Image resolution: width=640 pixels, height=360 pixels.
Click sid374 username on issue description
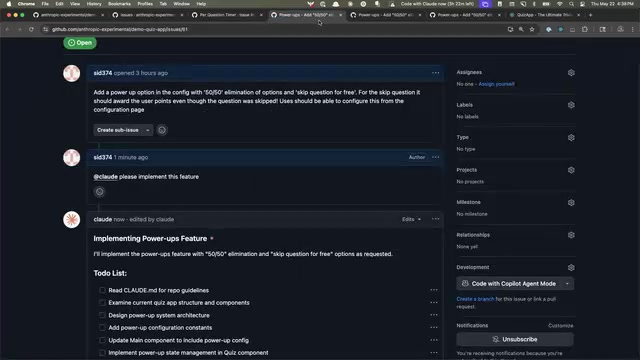coord(102,73)
